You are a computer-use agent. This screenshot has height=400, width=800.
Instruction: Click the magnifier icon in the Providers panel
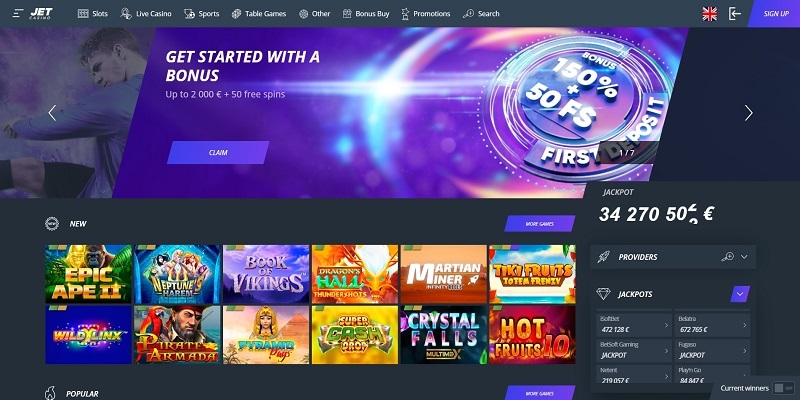pos(727,257)
